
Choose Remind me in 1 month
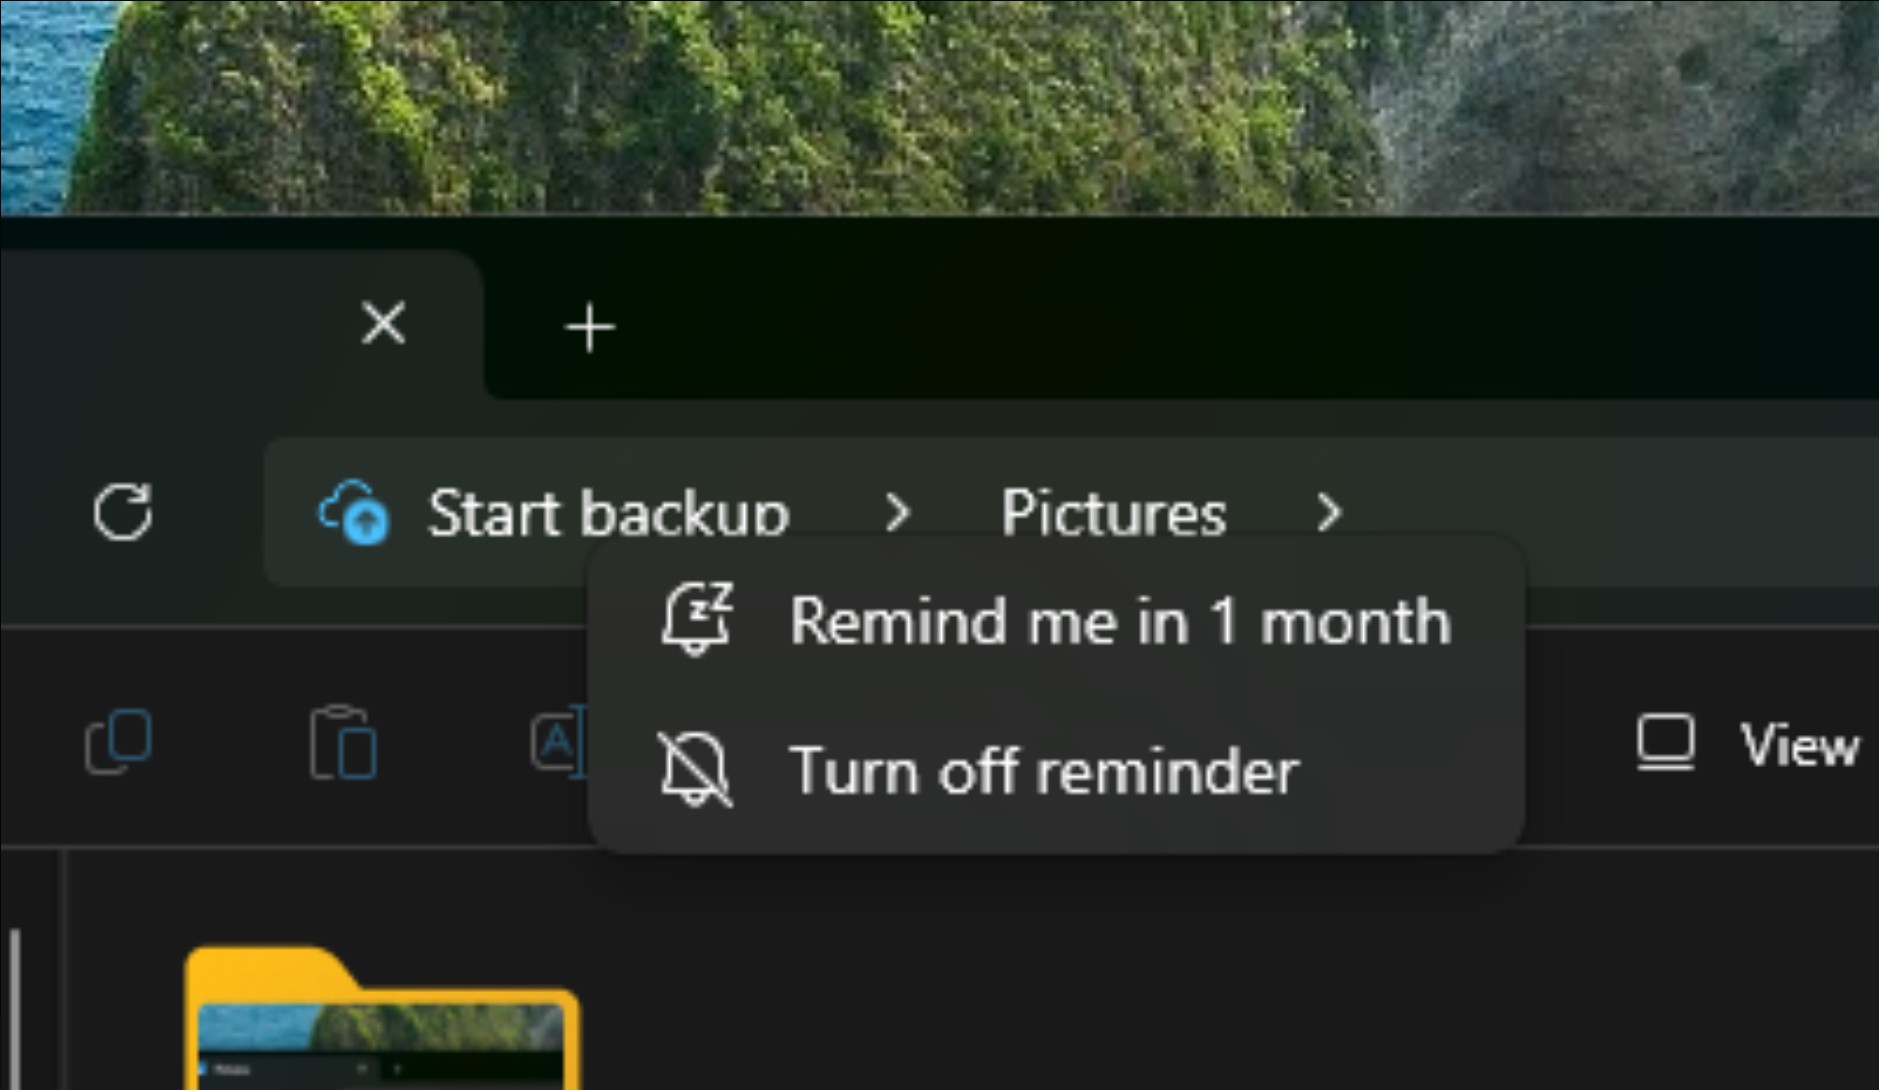[x=1119, y=621]
